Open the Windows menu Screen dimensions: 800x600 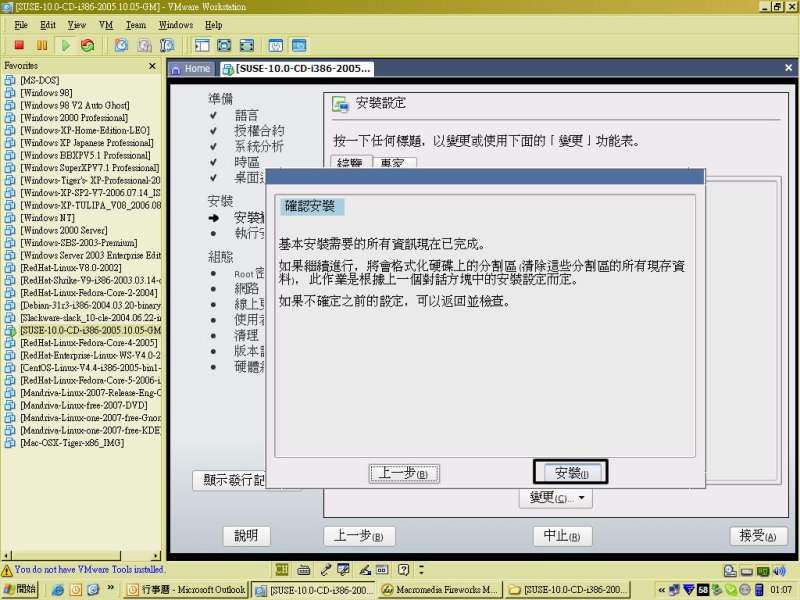pos(176,24)
